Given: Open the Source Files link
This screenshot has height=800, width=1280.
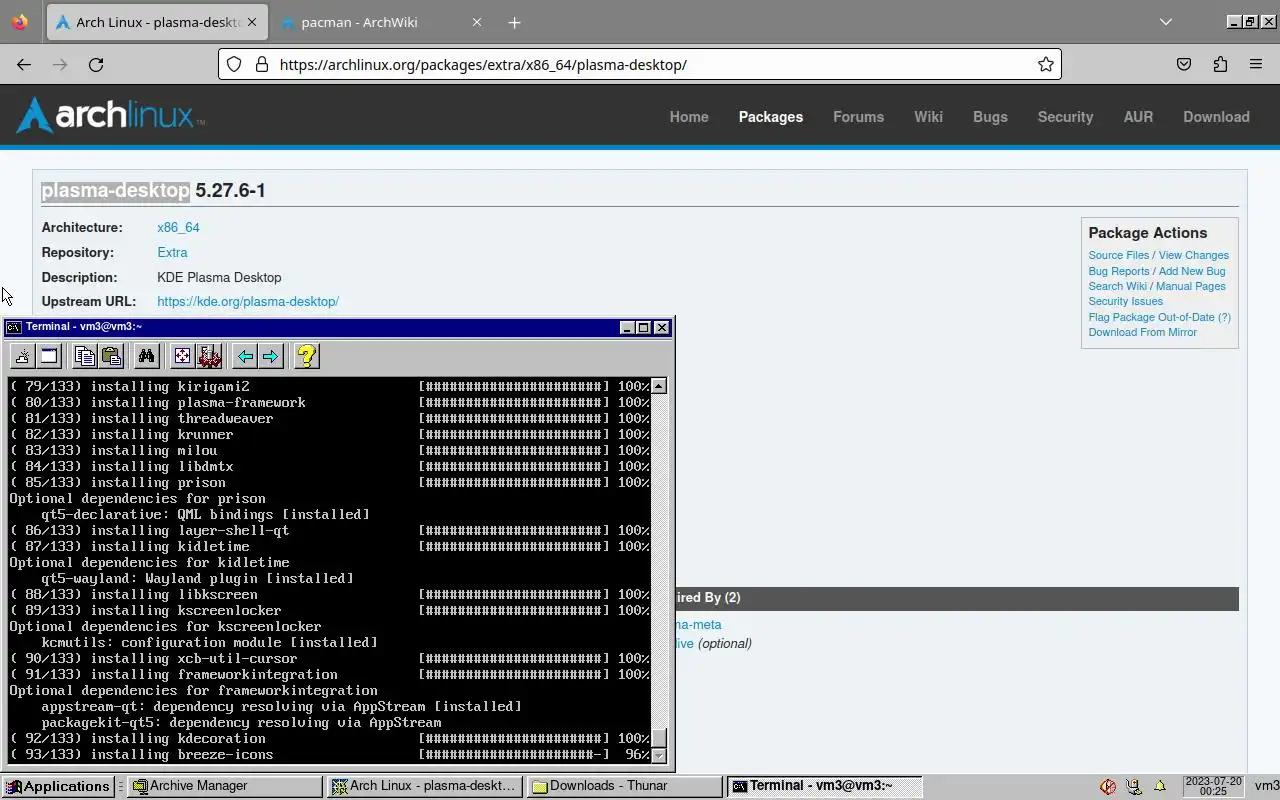Looking at the screenshot, I should [1118, 255].
